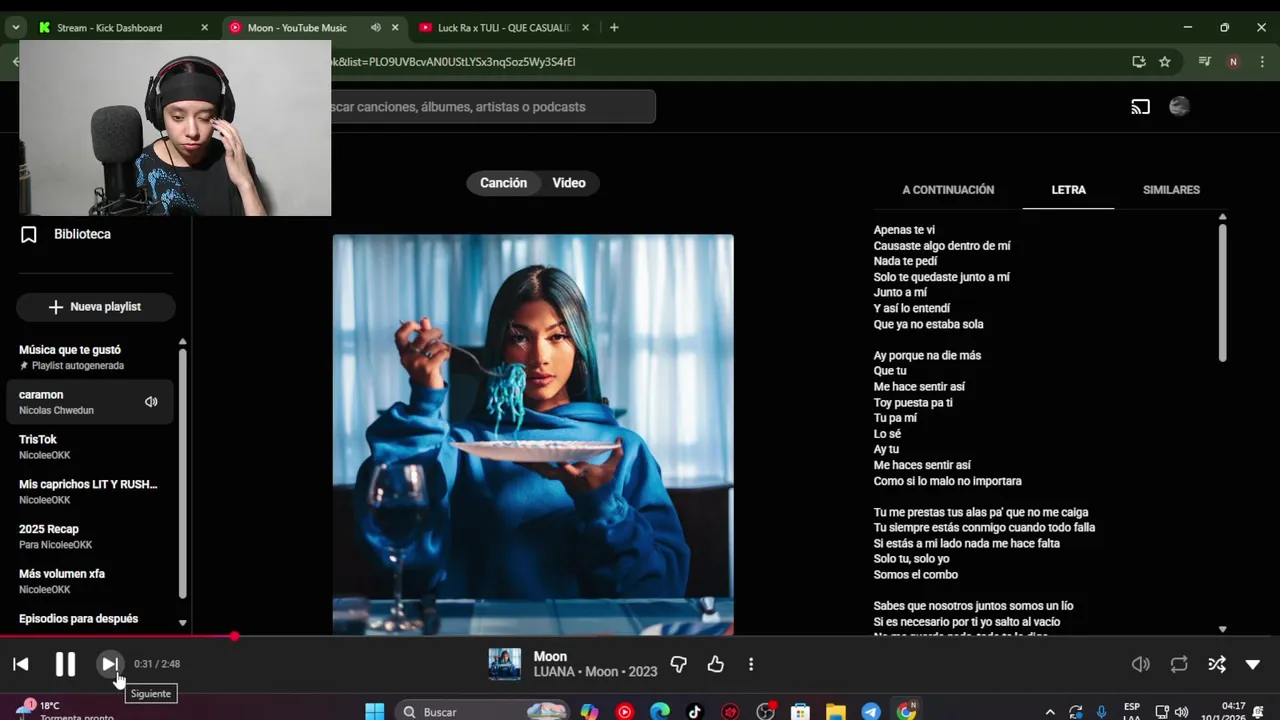Viewport: 1280px width, 720px height.
Task: Click the now-playing speaker icon on caramon
Action: click(x=151, y=402)
